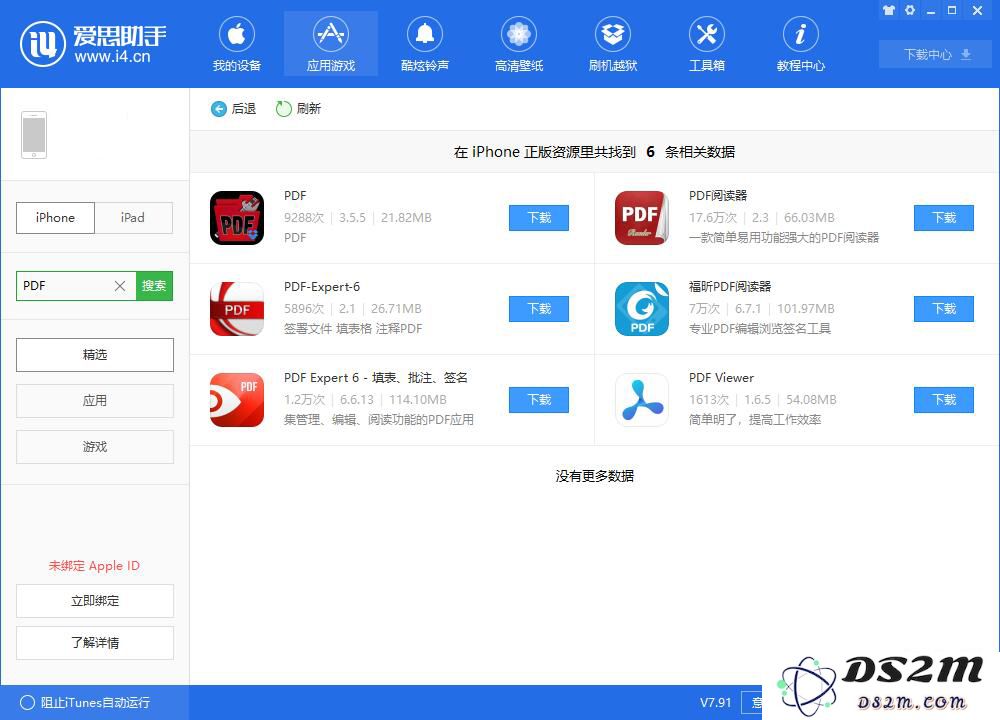Click the 福昕PDF阅读器 Foxit app icon

(x=642, y=309)
